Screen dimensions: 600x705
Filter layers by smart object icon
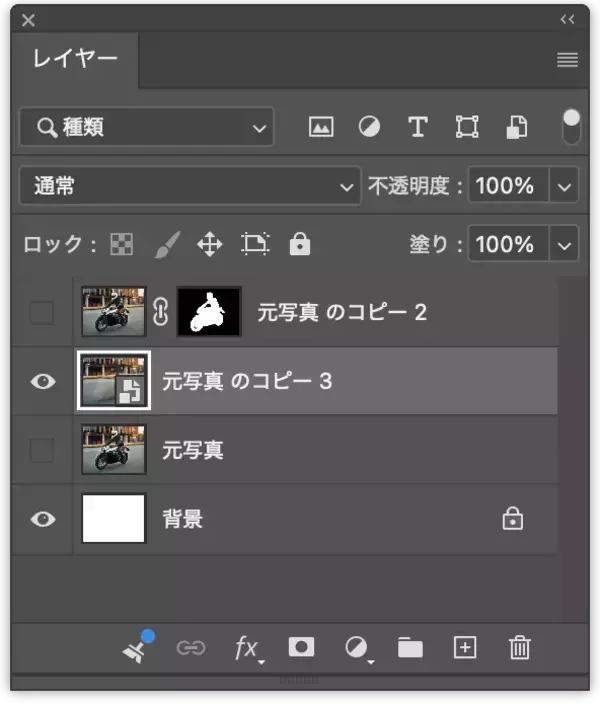click(x=517, y=127)
